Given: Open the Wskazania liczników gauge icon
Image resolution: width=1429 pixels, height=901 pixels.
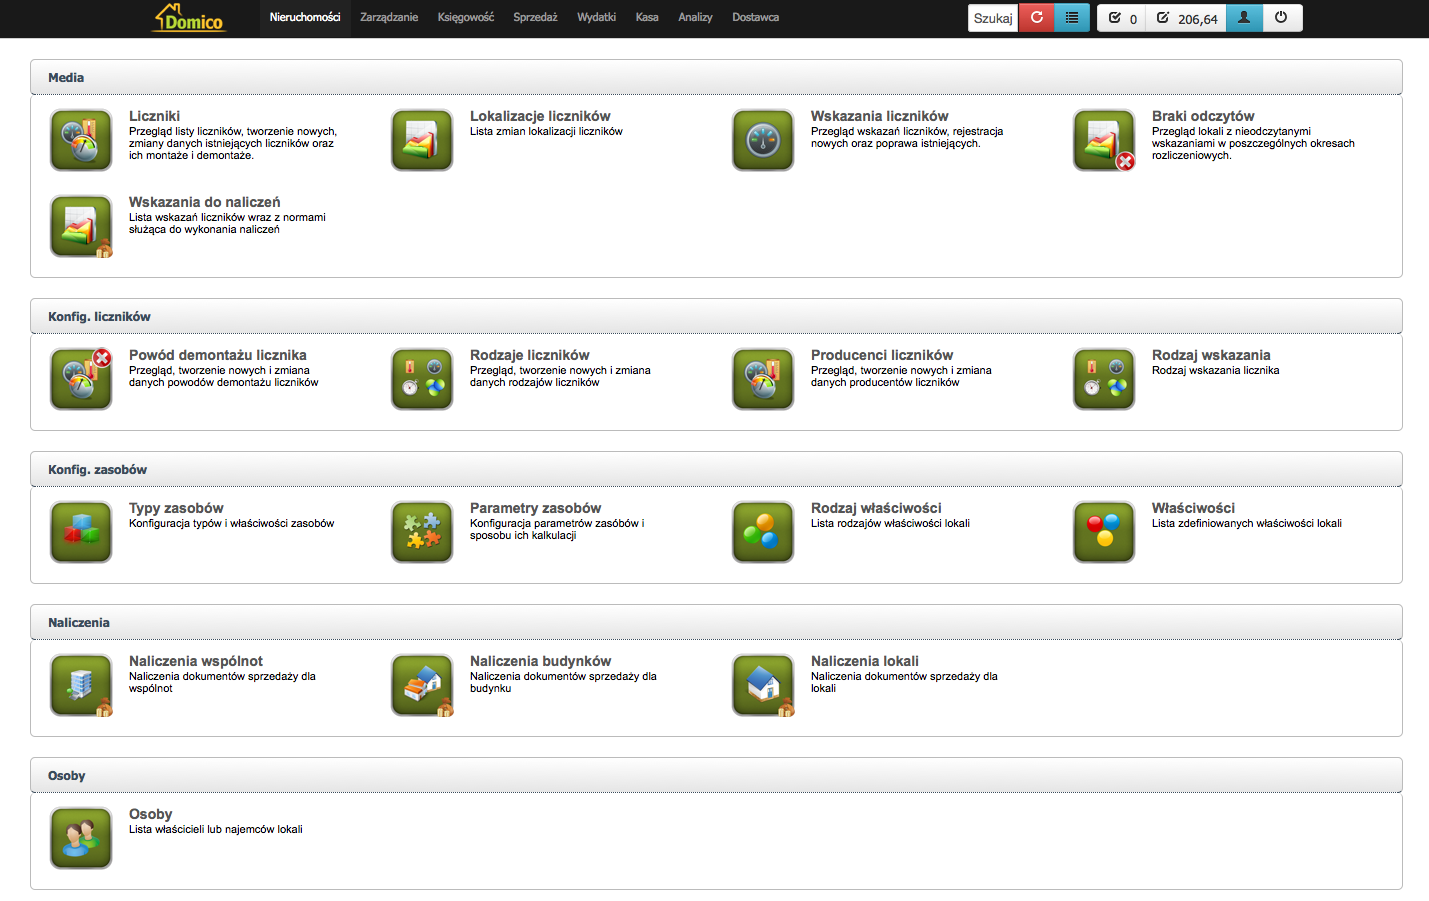Looking at the screenshot, I should [x=763, y=140].
